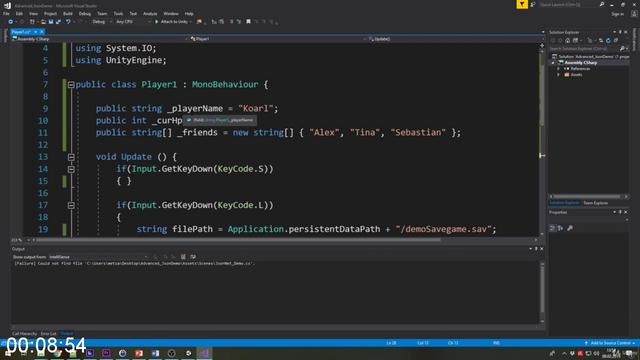Open the Debug menu

tap(85, 14)
